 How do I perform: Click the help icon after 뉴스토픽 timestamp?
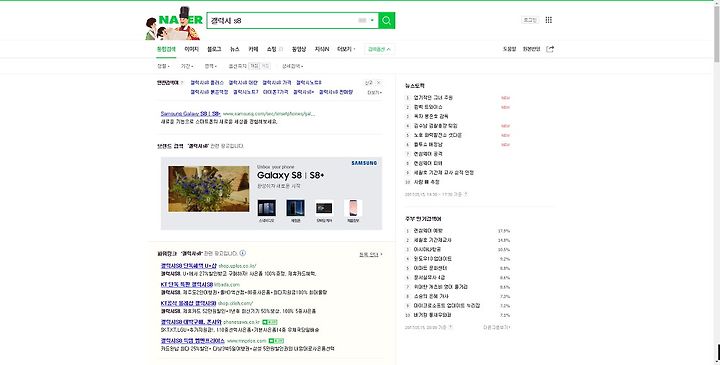pyautogui.click(x=466, y=194)
